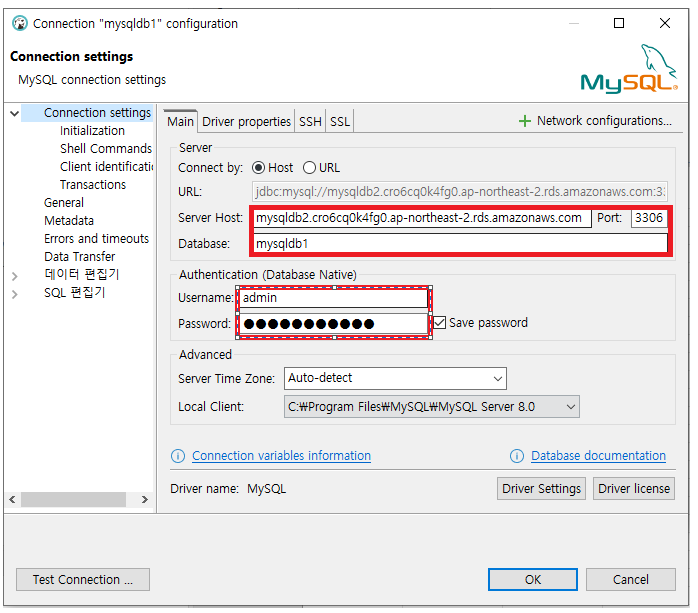The image size is (698, 613).
Task: Click the Database name field
Action: pyautogui.click(x=461, y=244)
